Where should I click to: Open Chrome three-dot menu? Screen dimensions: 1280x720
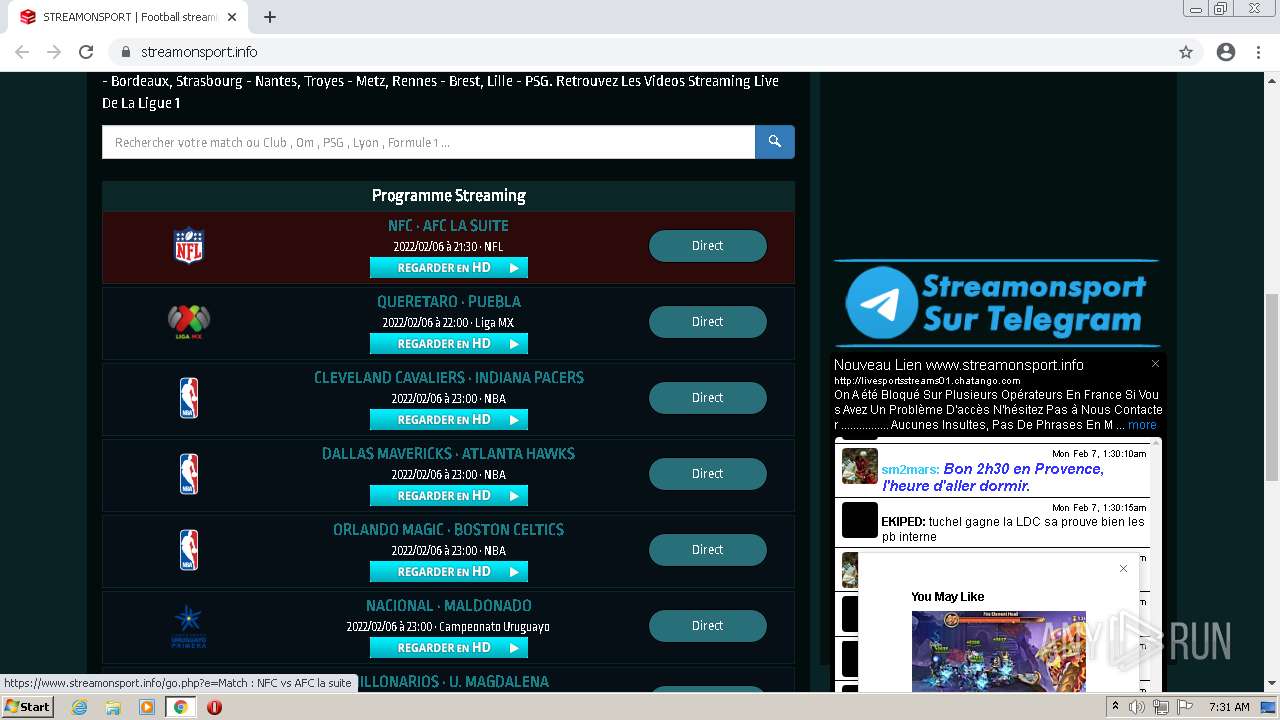(x=1258, y=52)
